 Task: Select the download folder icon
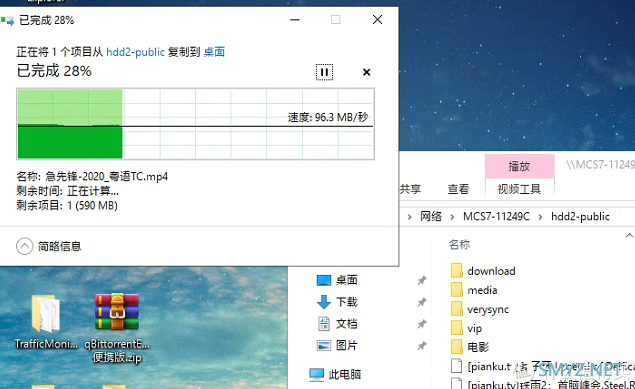pyautogui.click(x=457, y=270)
